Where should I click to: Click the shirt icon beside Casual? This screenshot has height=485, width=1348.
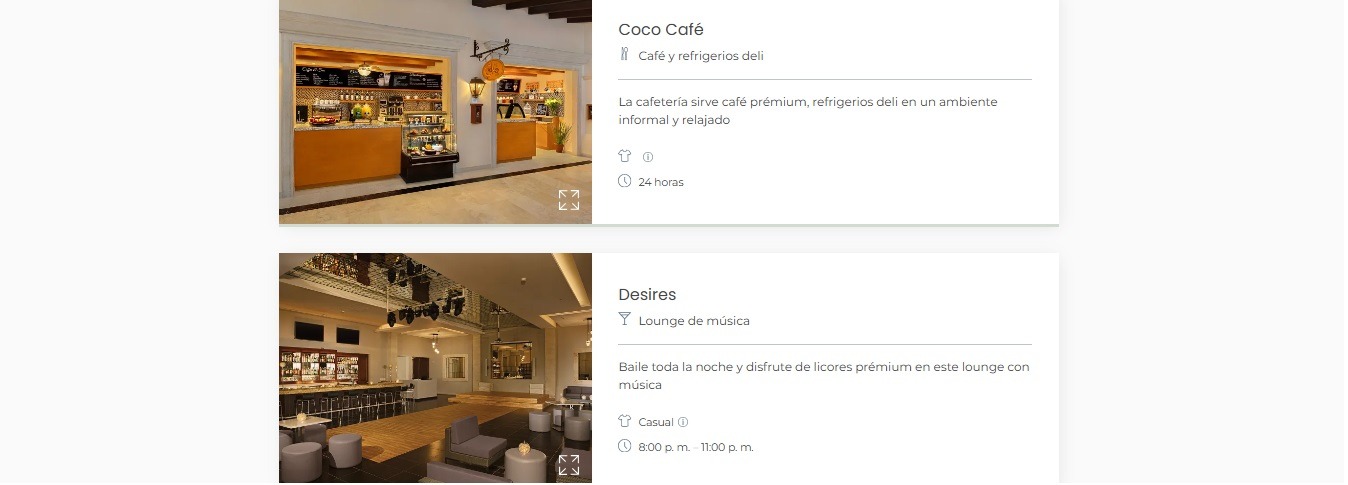click(x=625, y=421)
